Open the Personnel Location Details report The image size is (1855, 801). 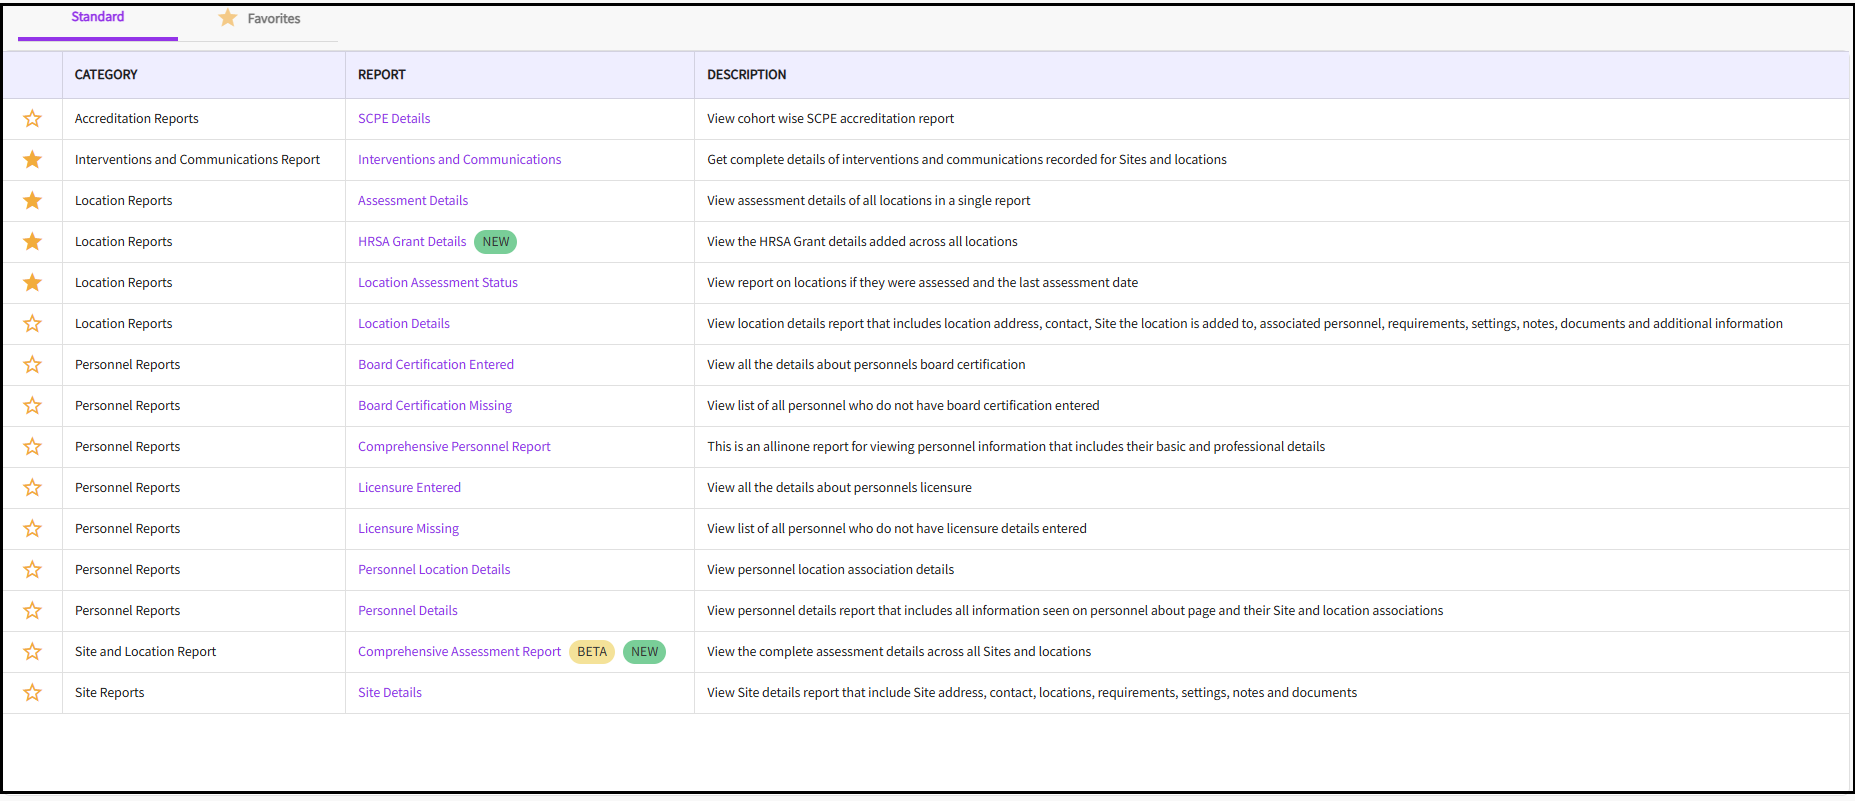coord(434,570)
